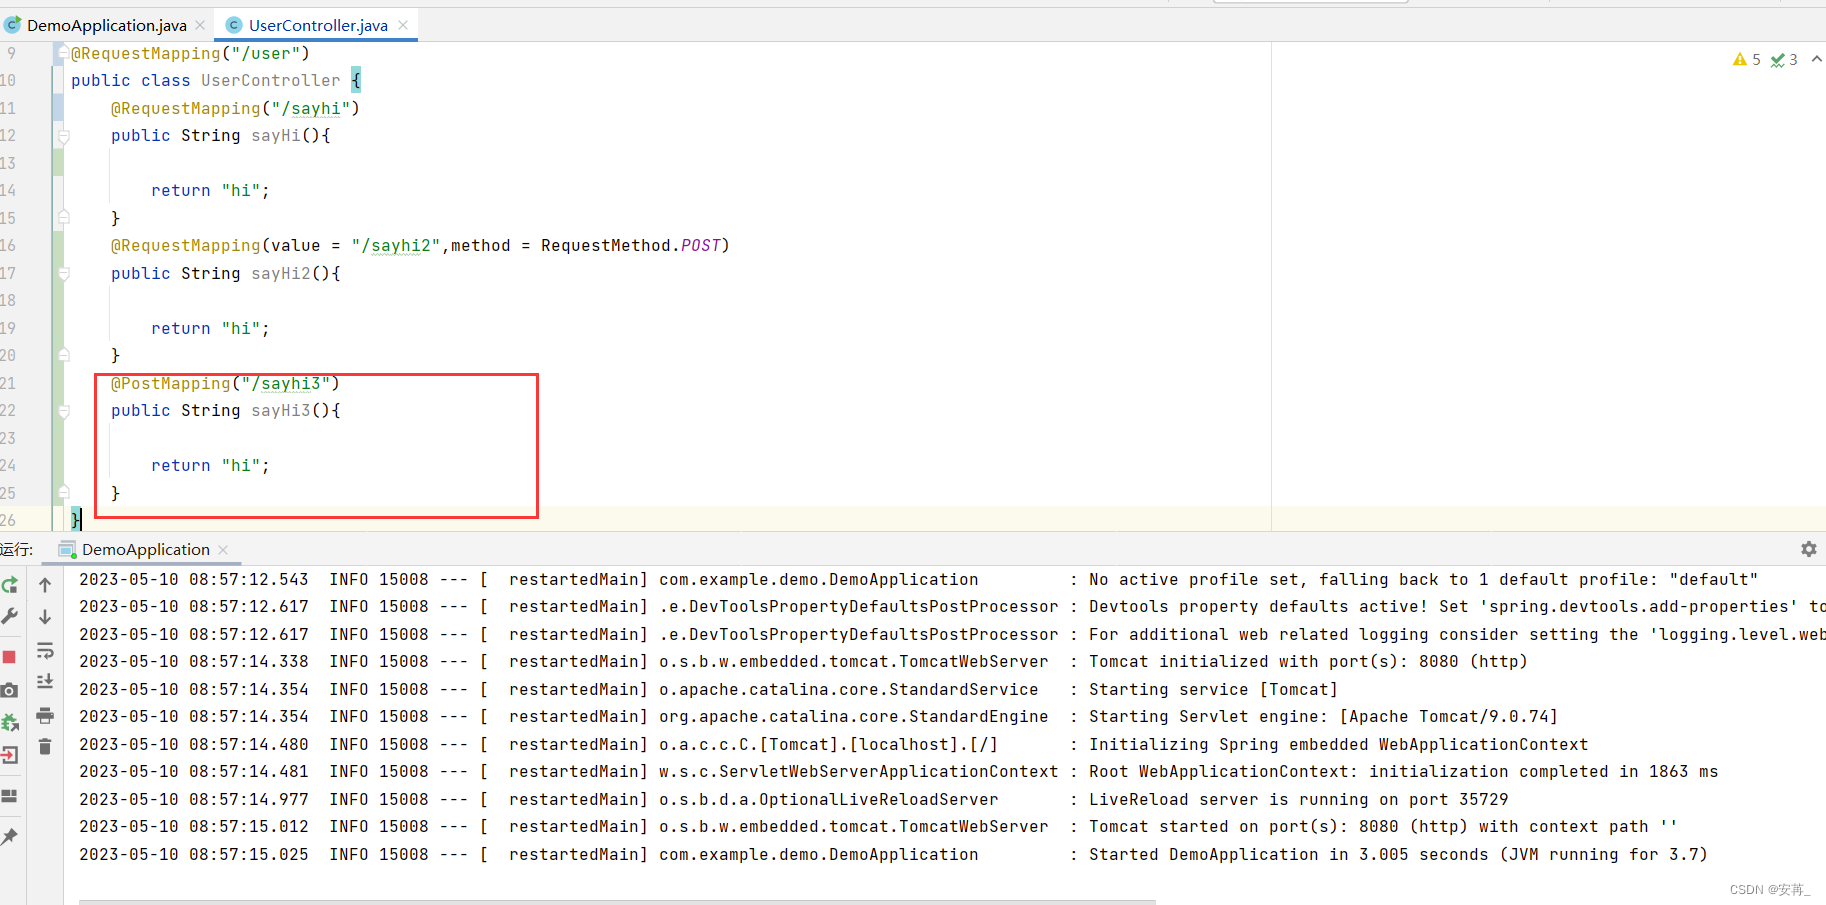Collapse the sayHi2 method at line 17
This screenshot has width=1826, height=905.
click(64, 274)
